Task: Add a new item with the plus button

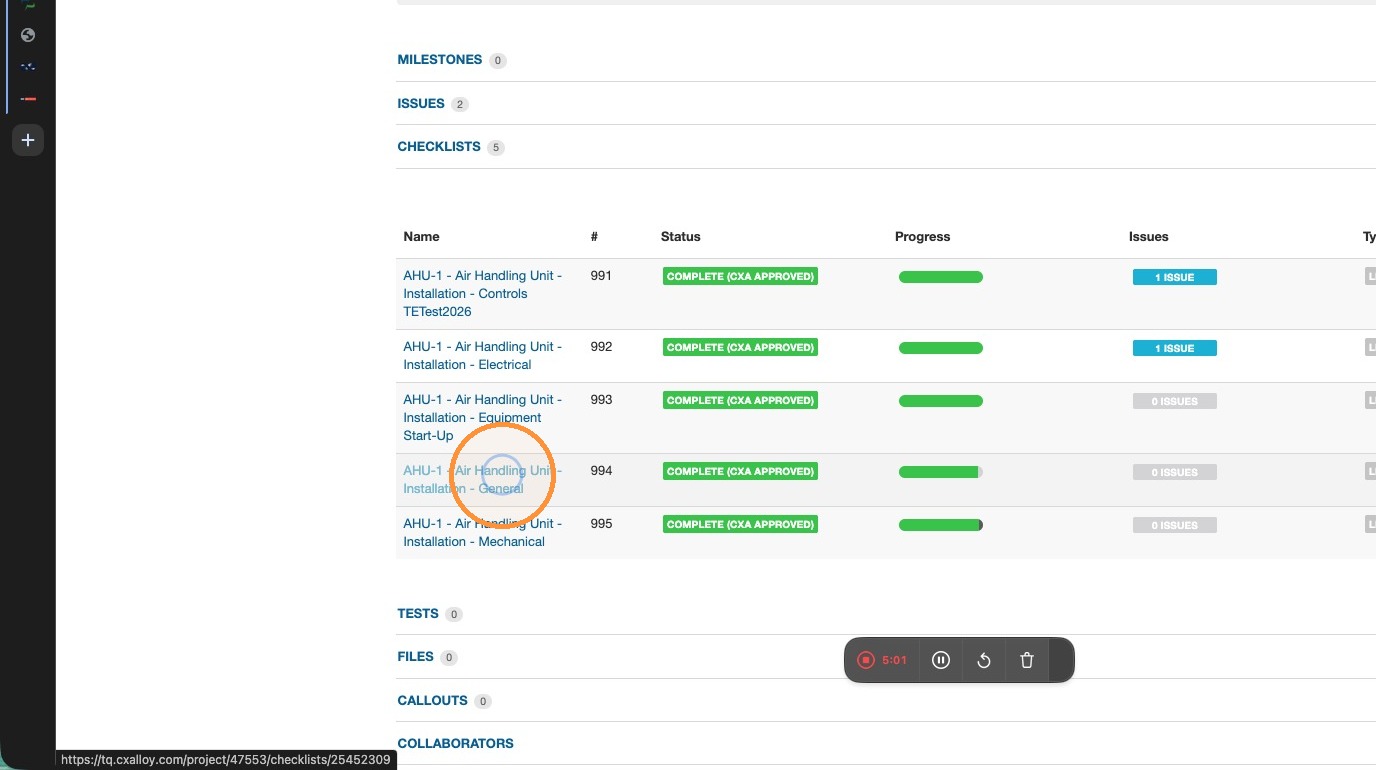Action: pyautogui.click(x=28, y=140)
